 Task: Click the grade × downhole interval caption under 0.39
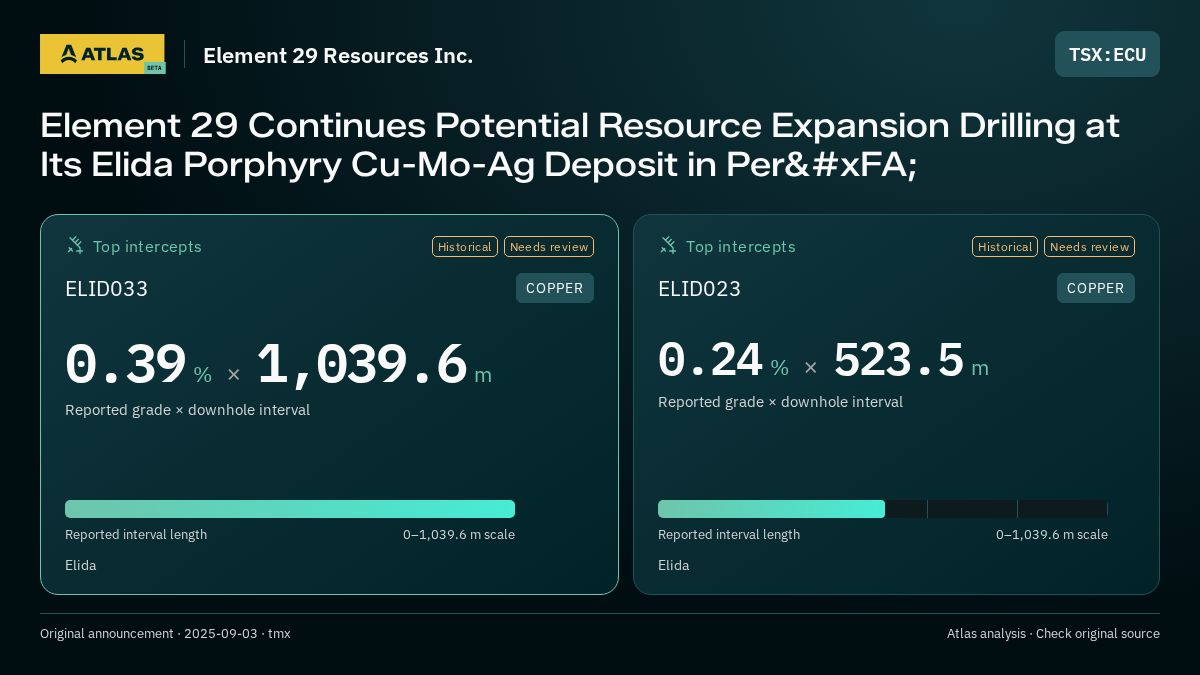coord(188,410)
